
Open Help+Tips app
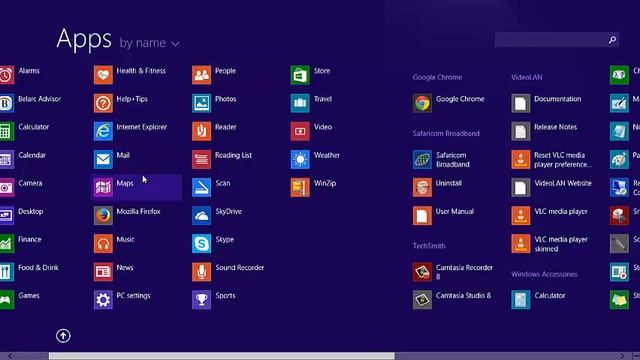coord(121,103)
